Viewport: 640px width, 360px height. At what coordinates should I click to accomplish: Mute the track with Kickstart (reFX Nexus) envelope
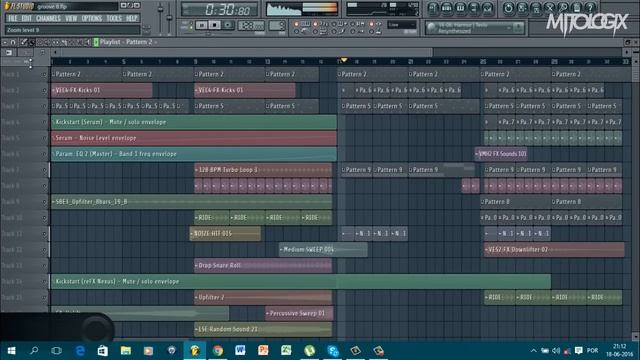coord(44,281)
